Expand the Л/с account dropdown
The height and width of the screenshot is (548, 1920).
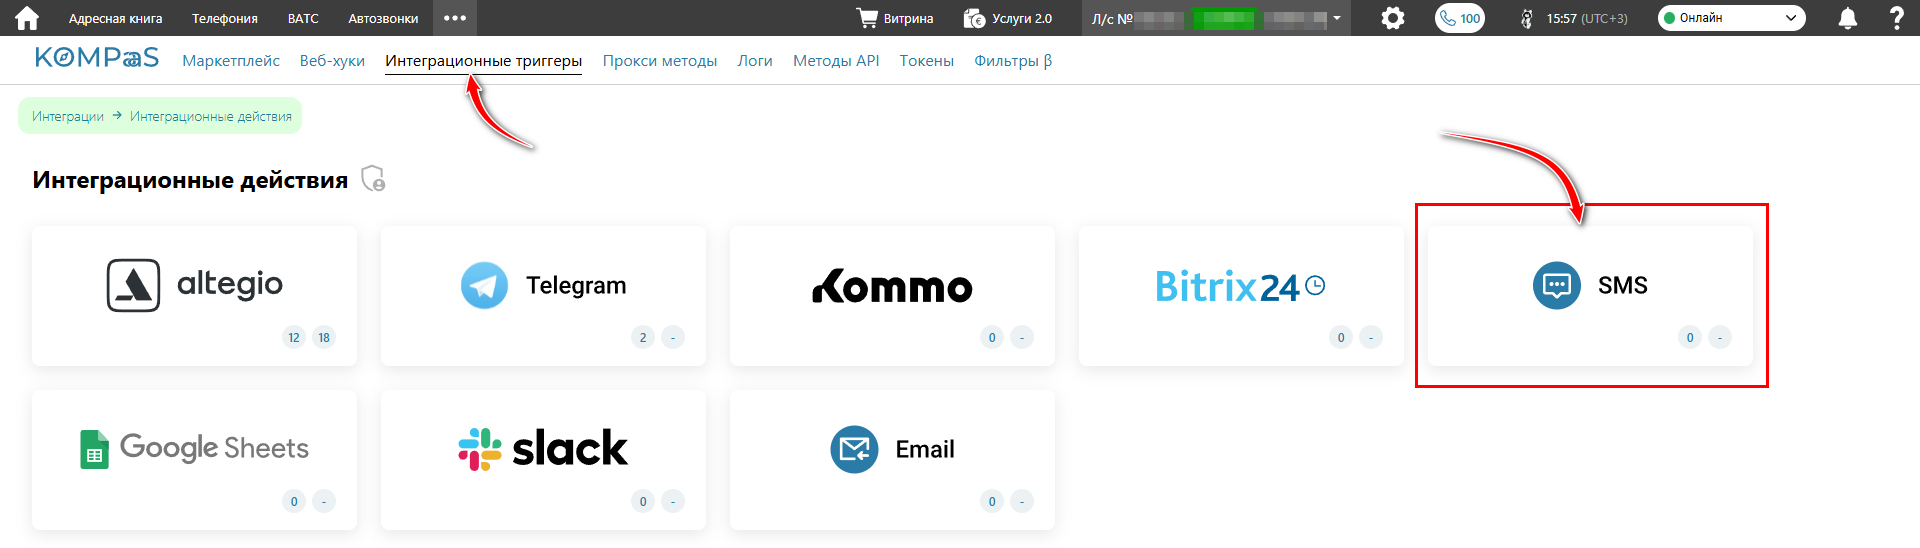coord(1217,18)
